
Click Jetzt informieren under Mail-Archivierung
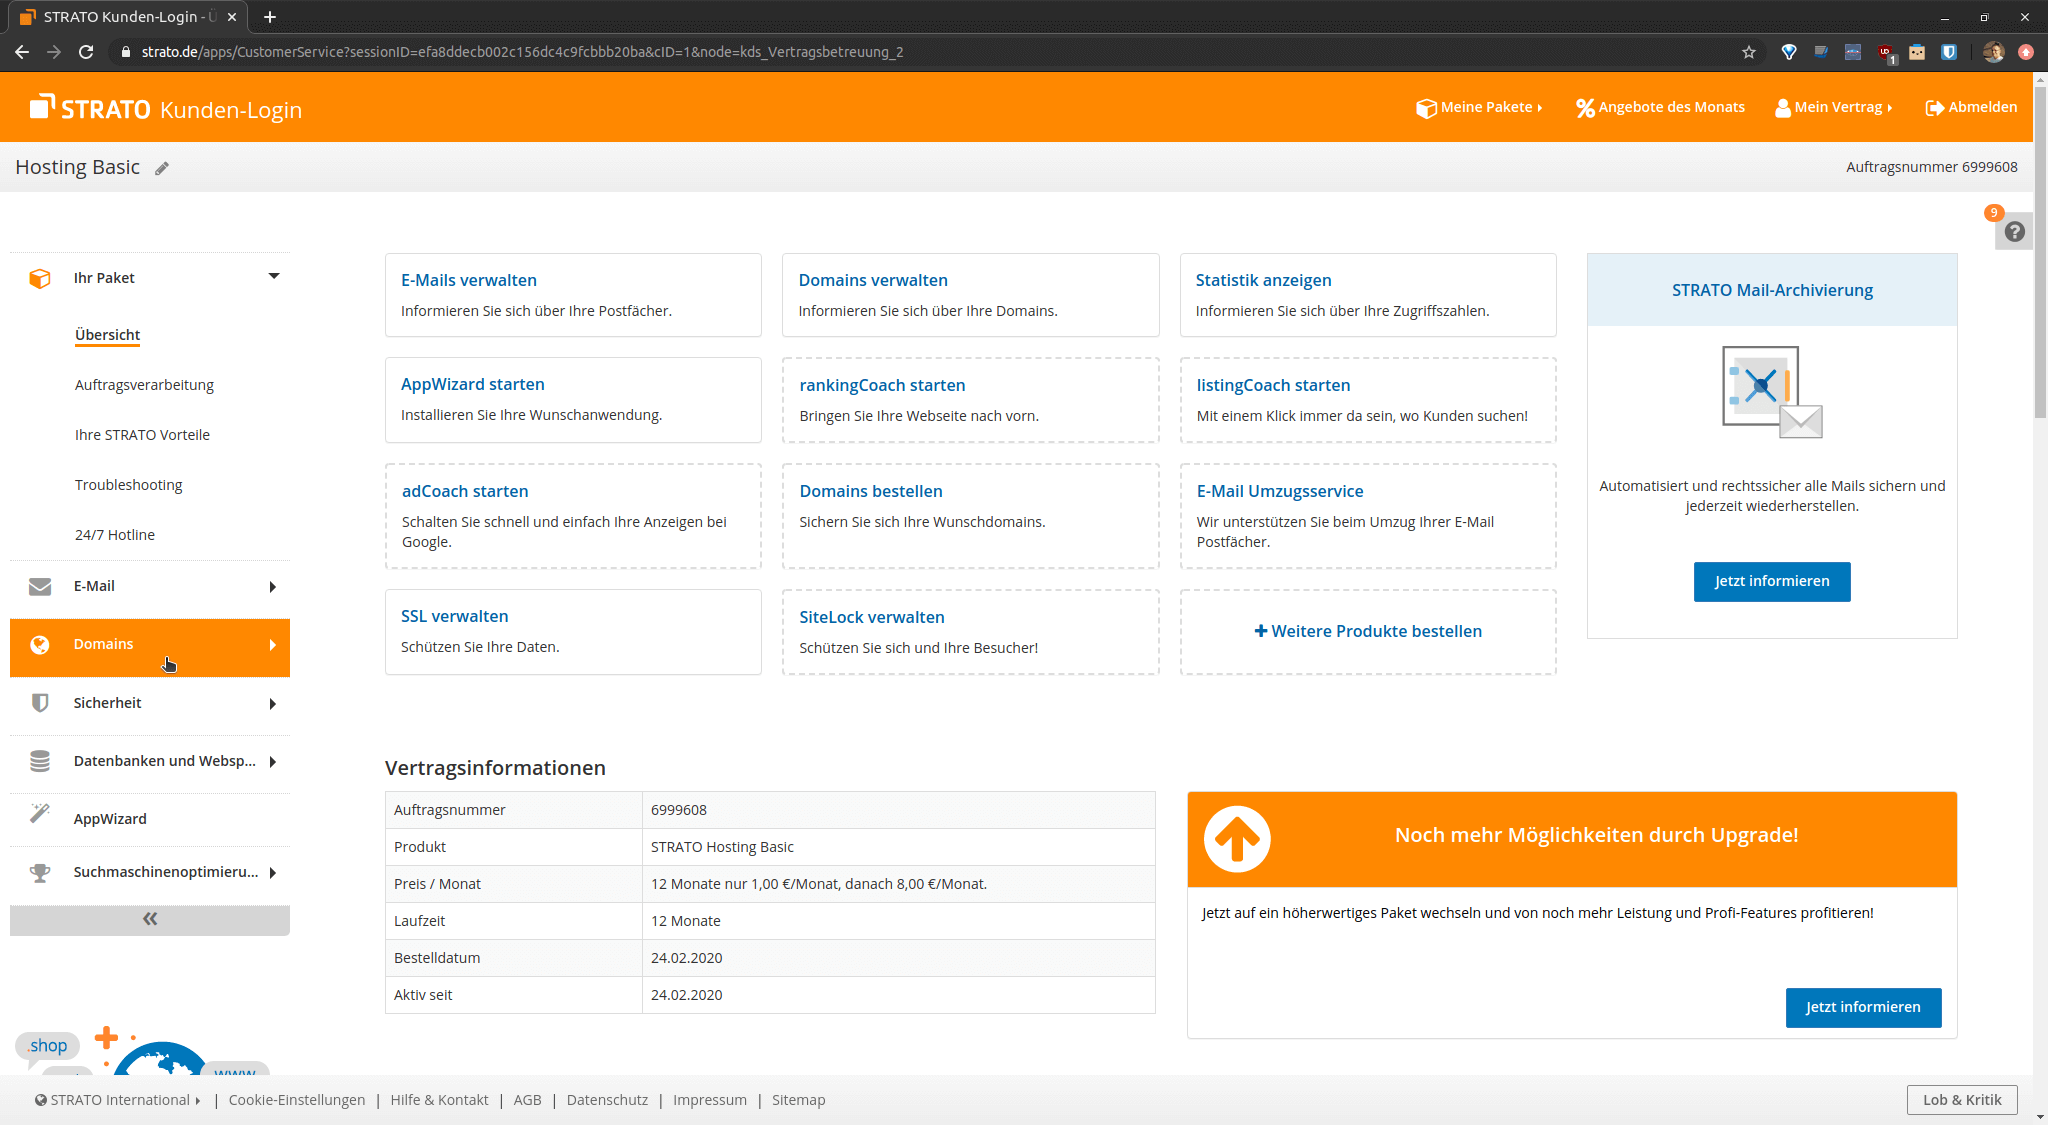pyautogui.click(x=1772, y=582)
